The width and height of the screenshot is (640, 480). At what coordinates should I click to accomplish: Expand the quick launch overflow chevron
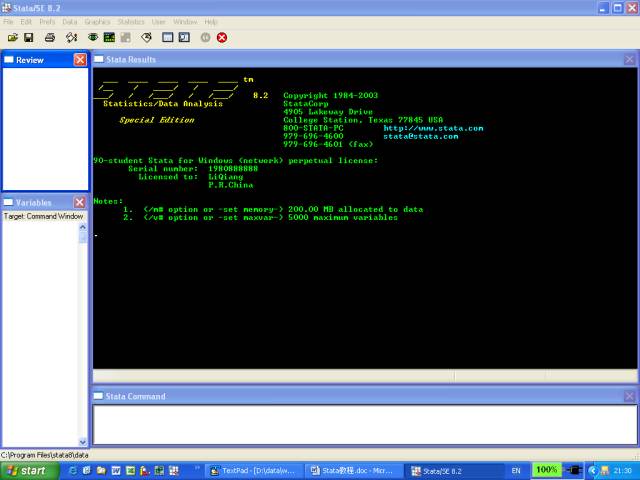click(x=197, y=467)
